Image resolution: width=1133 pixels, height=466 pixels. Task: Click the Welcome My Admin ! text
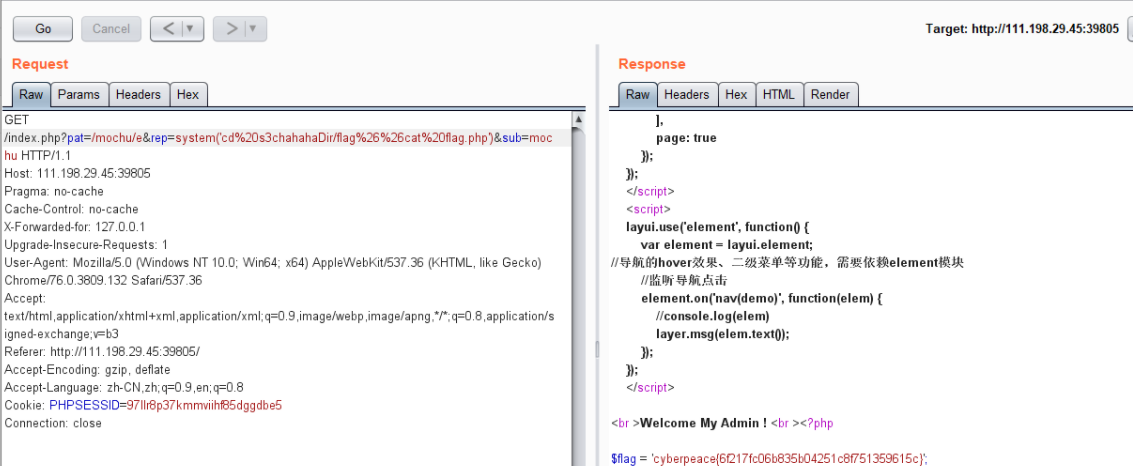[704, 423]
